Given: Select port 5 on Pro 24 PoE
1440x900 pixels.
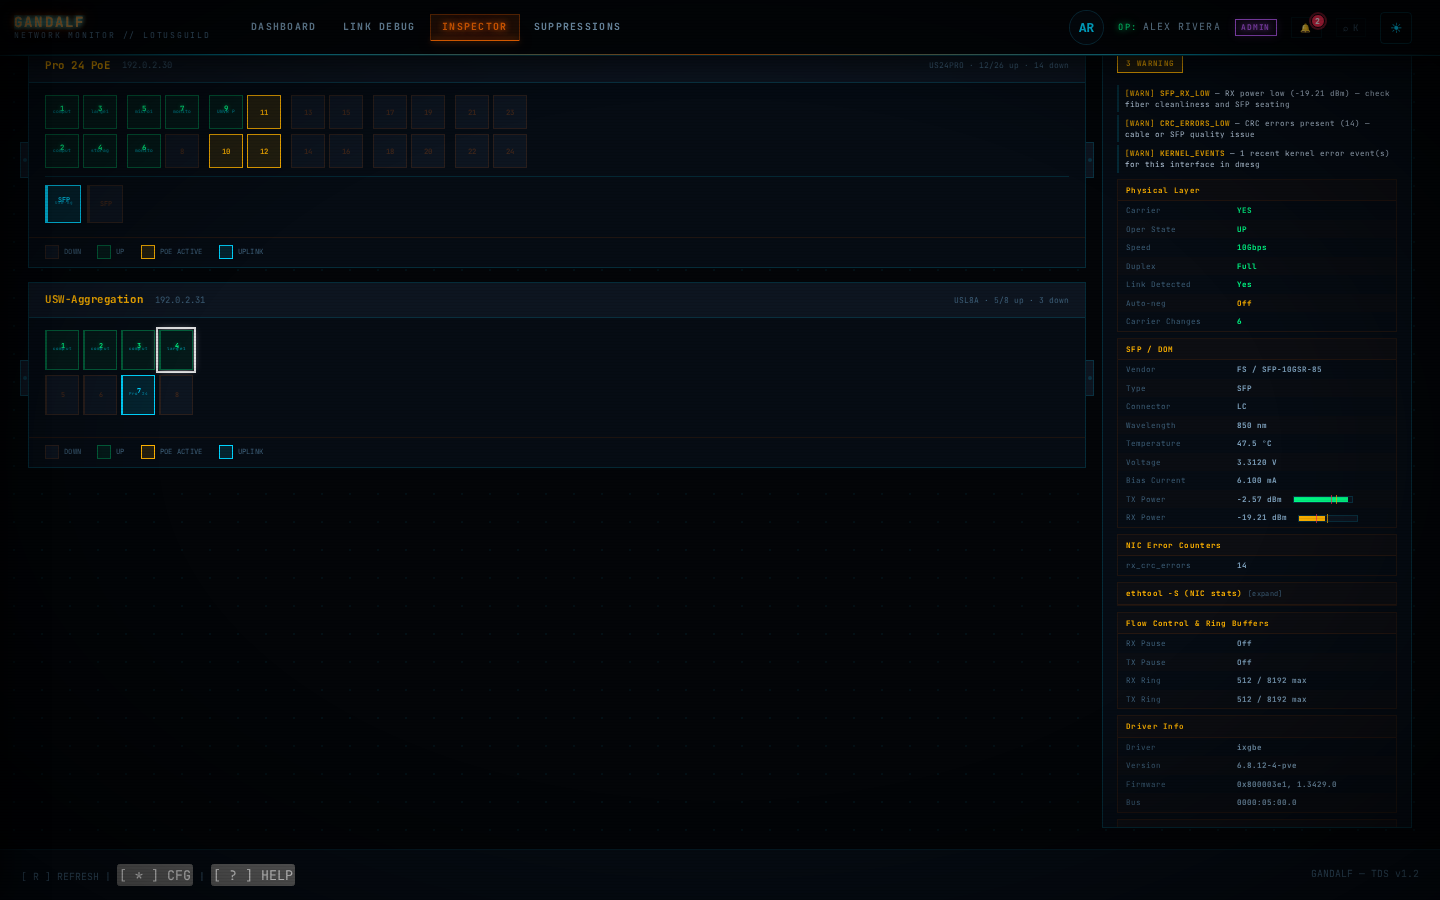Looking at the screenshot, I should (144, 112).
